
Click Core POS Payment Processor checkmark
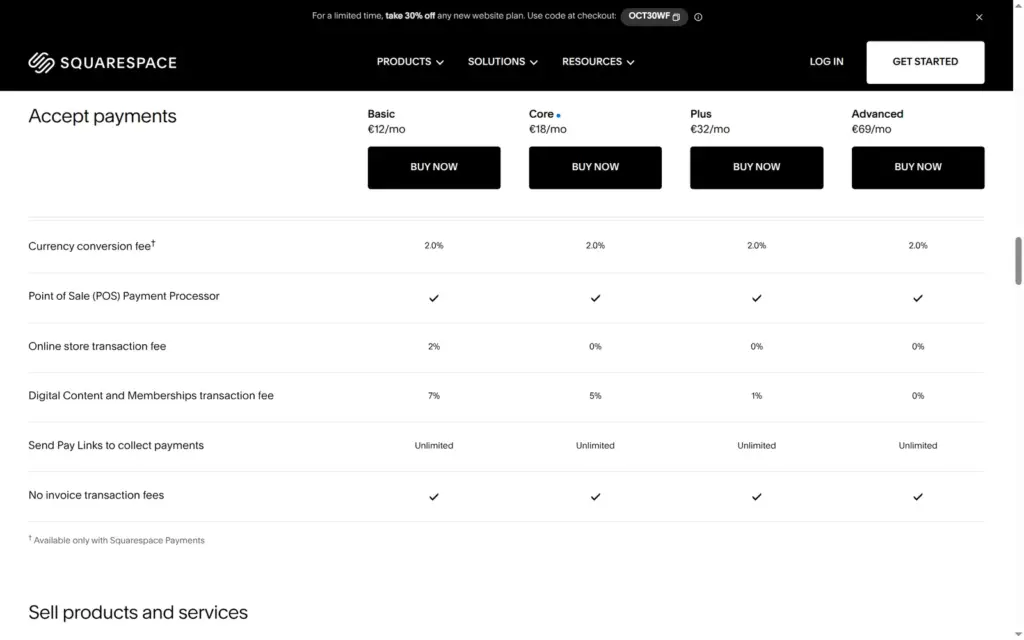point(595,298)
